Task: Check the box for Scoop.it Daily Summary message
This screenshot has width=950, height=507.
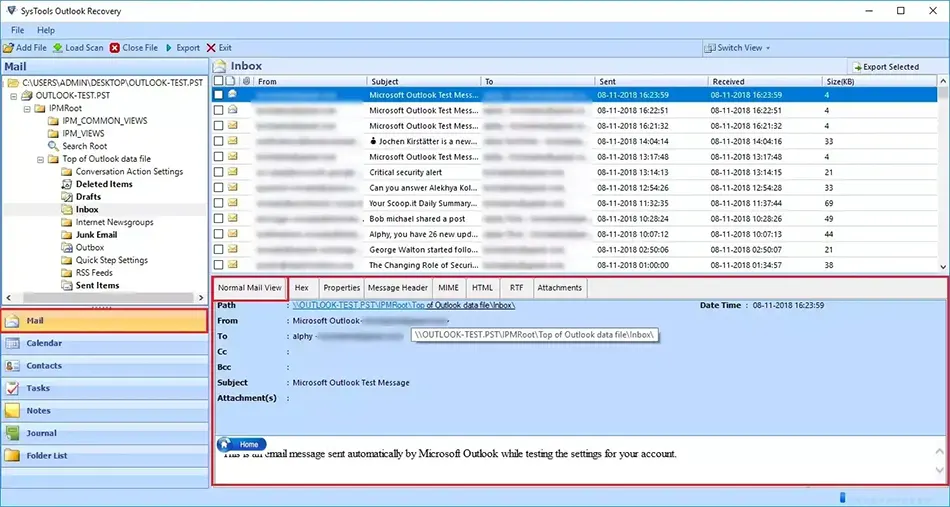Action: tap(218, 203)
